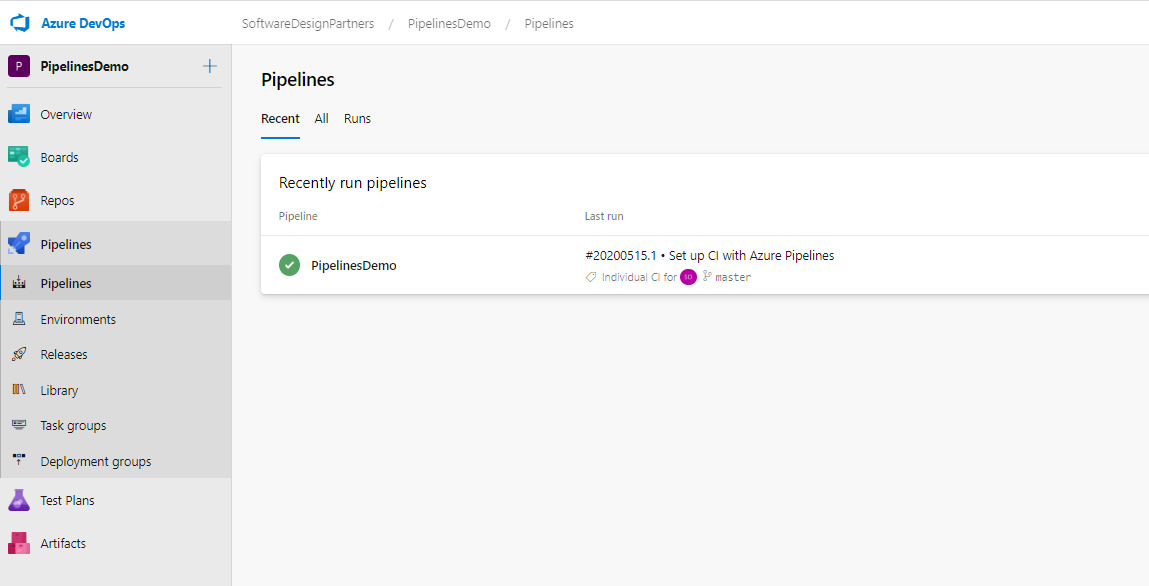This screenshot has width=1149, height=586.
Task: Switch to the All tab
Action: click(321, 118)
